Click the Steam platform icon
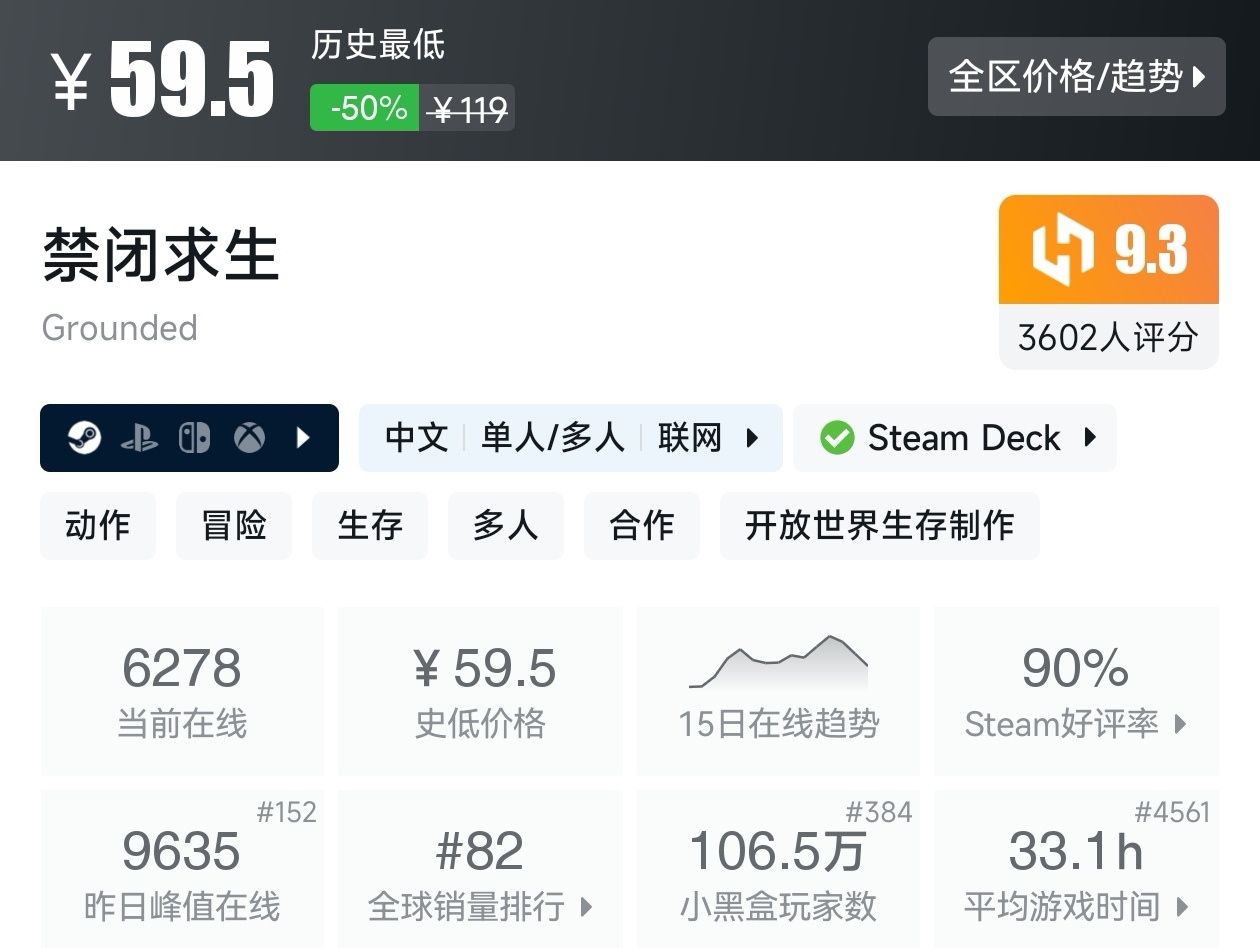 pyautogui.click(x=84, y=437)
